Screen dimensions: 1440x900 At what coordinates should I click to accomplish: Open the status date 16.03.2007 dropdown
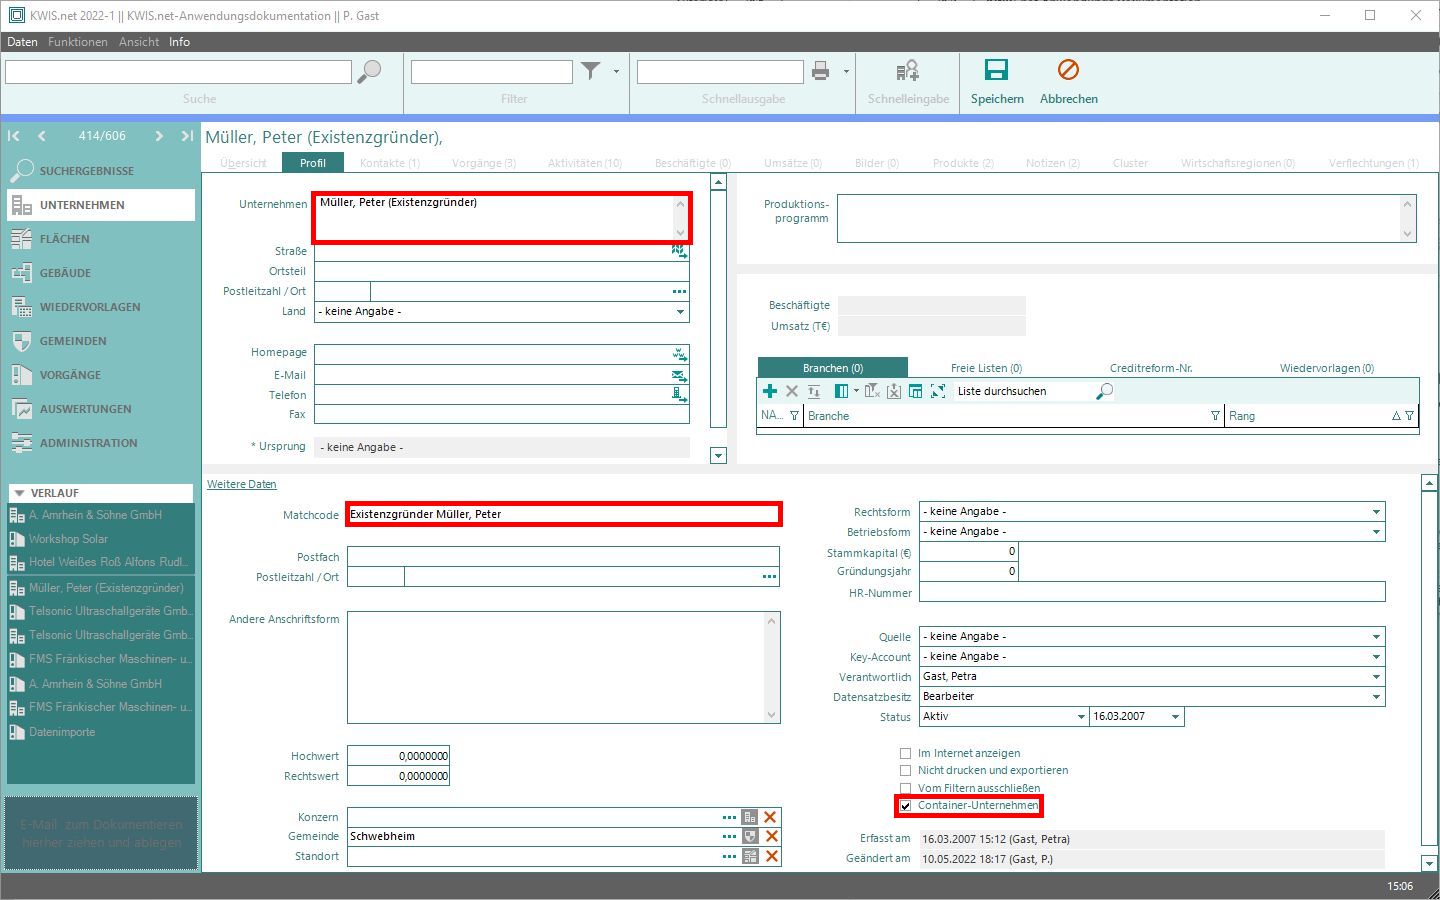pyautogui.click(x=1175, y=717)
